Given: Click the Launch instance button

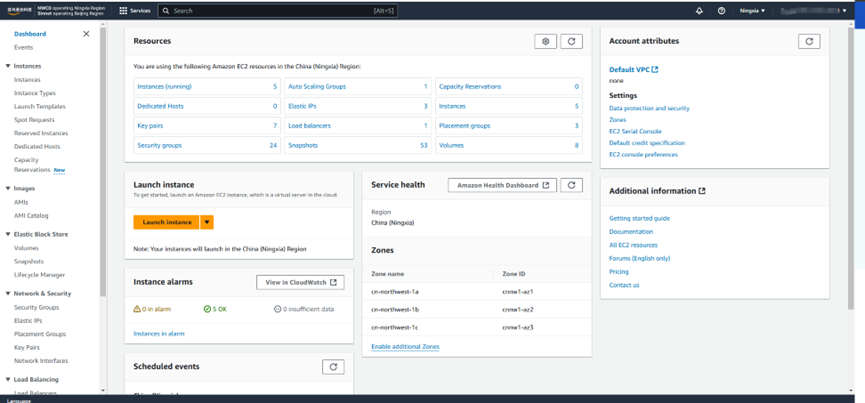Looking at the screenshot, I should [167, 222].
